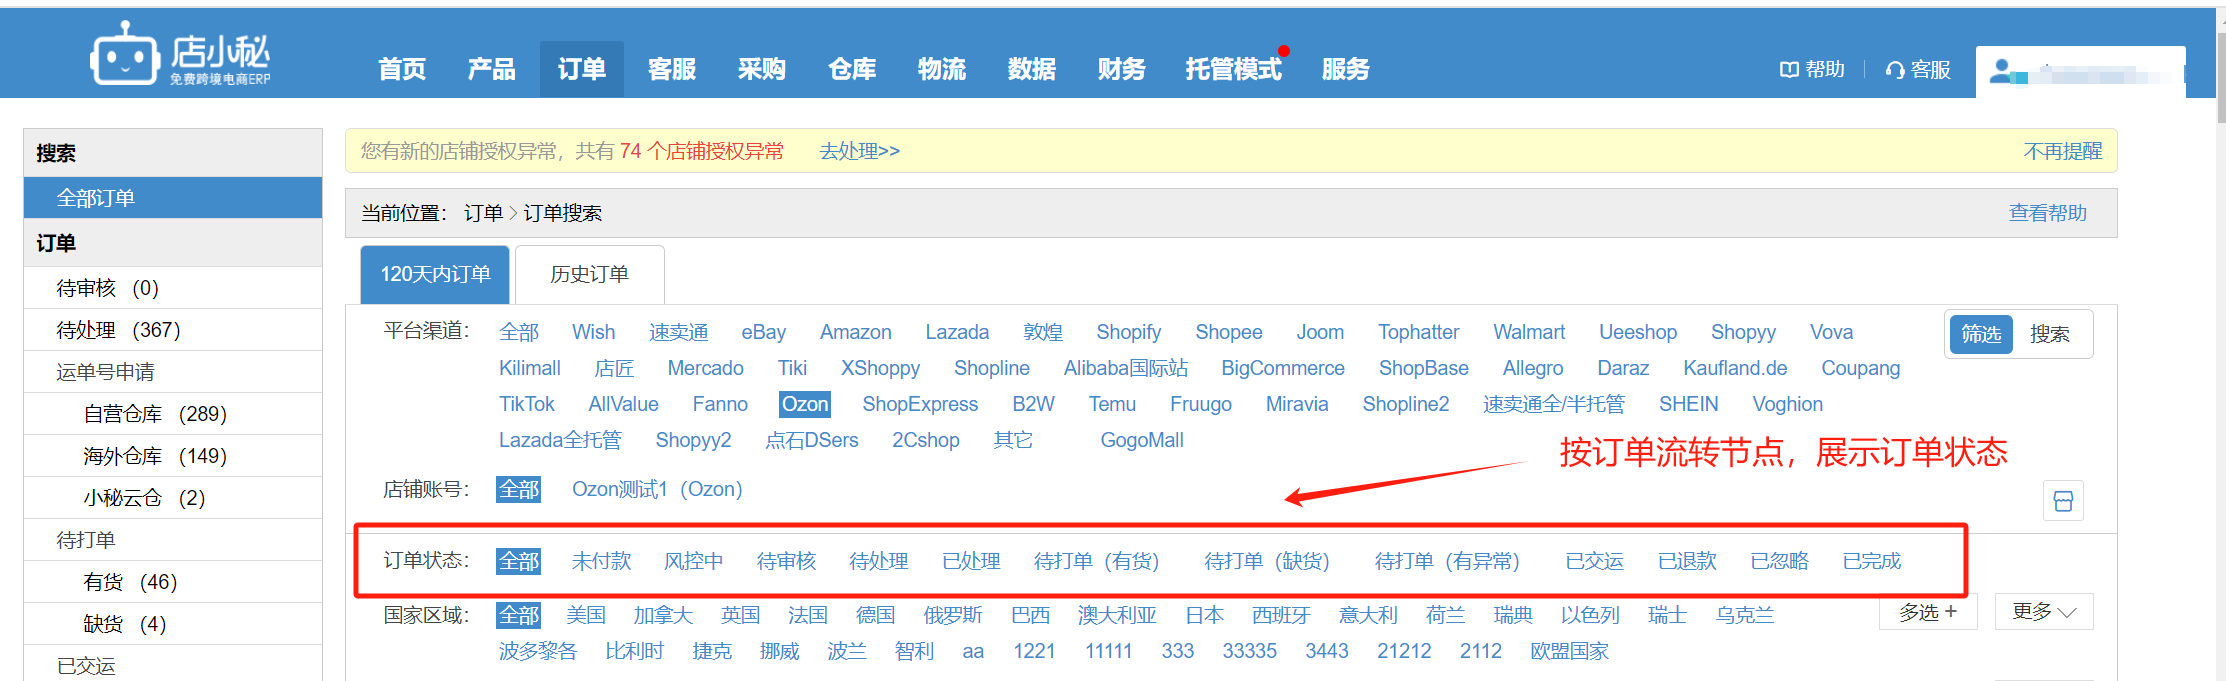Click 去处理>> link
Image resolution: width=2226 pixels, height=681 pixels.
click(x=860, y=151)
